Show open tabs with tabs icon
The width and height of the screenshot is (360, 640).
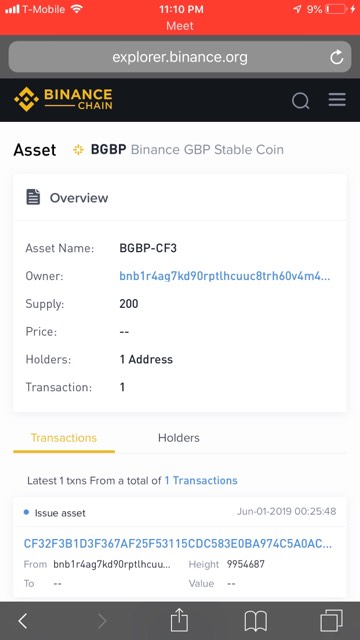click(x=331, y=621)
